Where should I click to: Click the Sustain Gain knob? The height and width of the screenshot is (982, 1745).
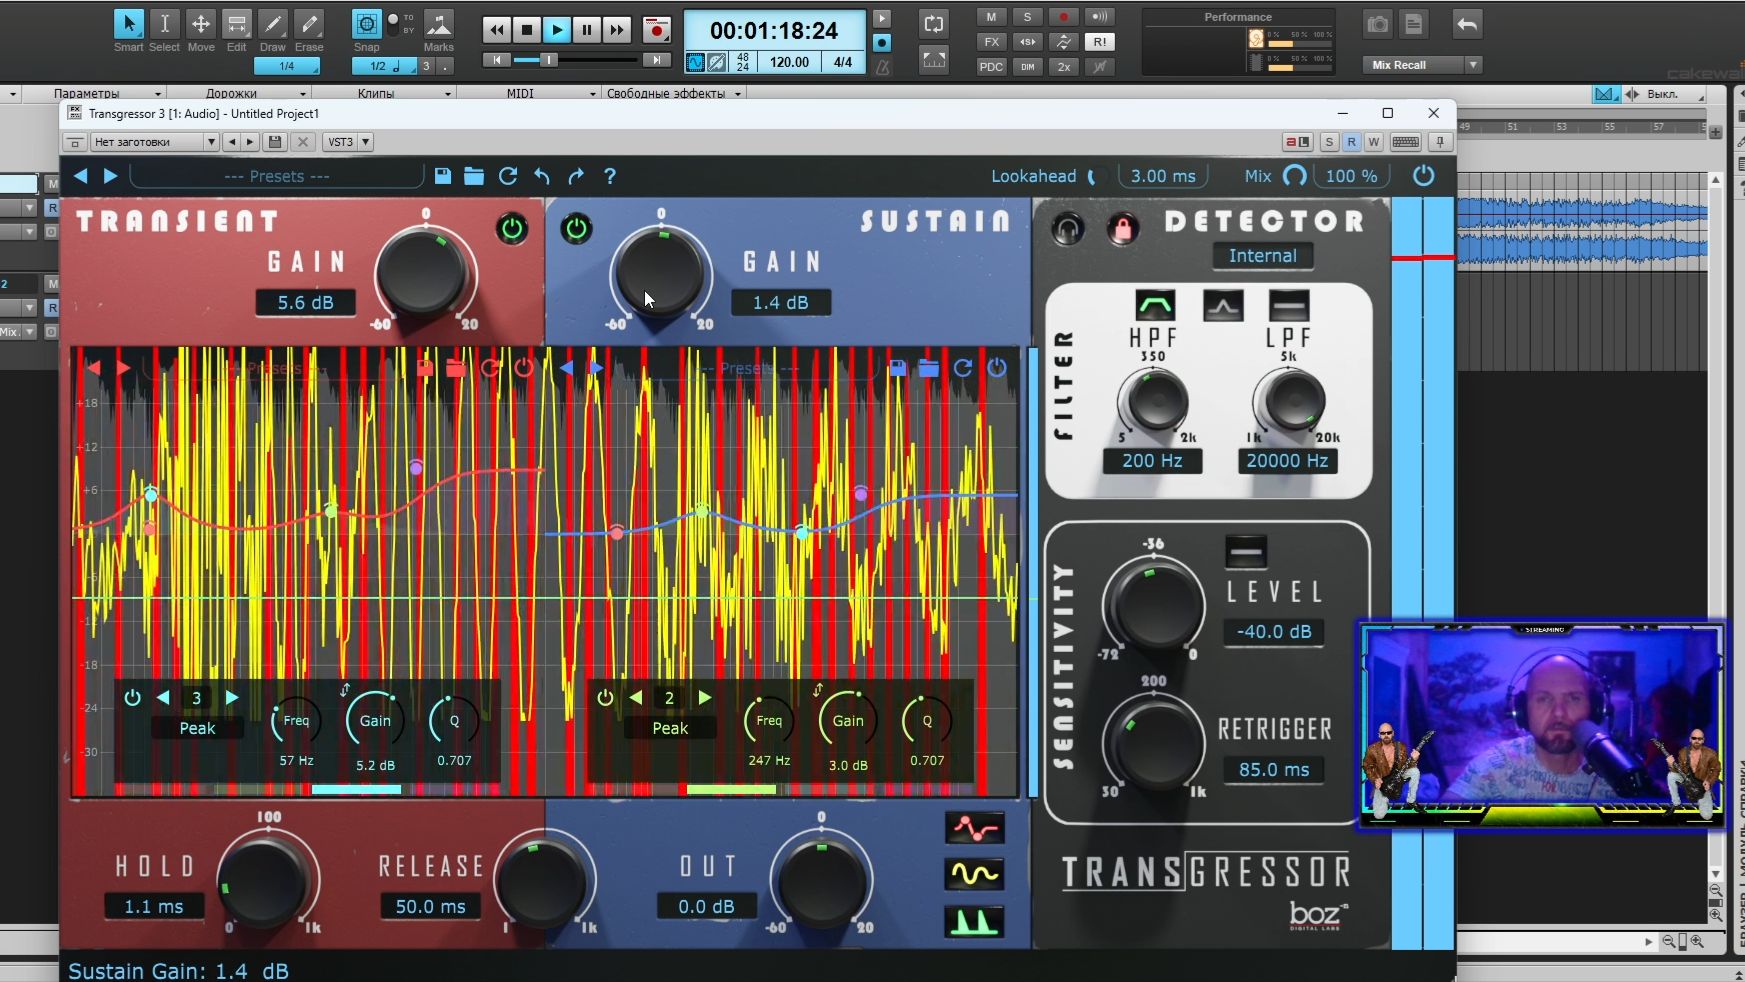(x=660, y=271)
